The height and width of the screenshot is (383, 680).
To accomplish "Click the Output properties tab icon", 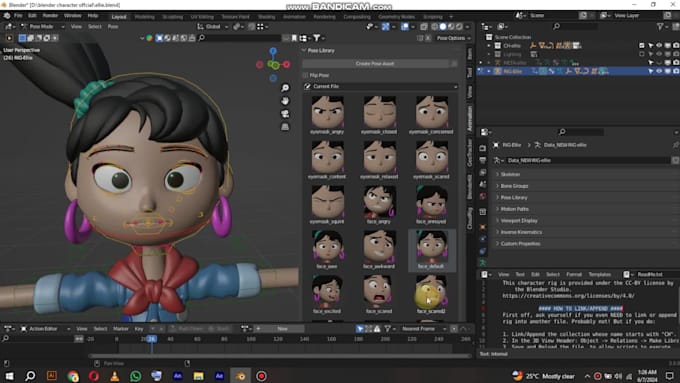I will coord(483,160).
